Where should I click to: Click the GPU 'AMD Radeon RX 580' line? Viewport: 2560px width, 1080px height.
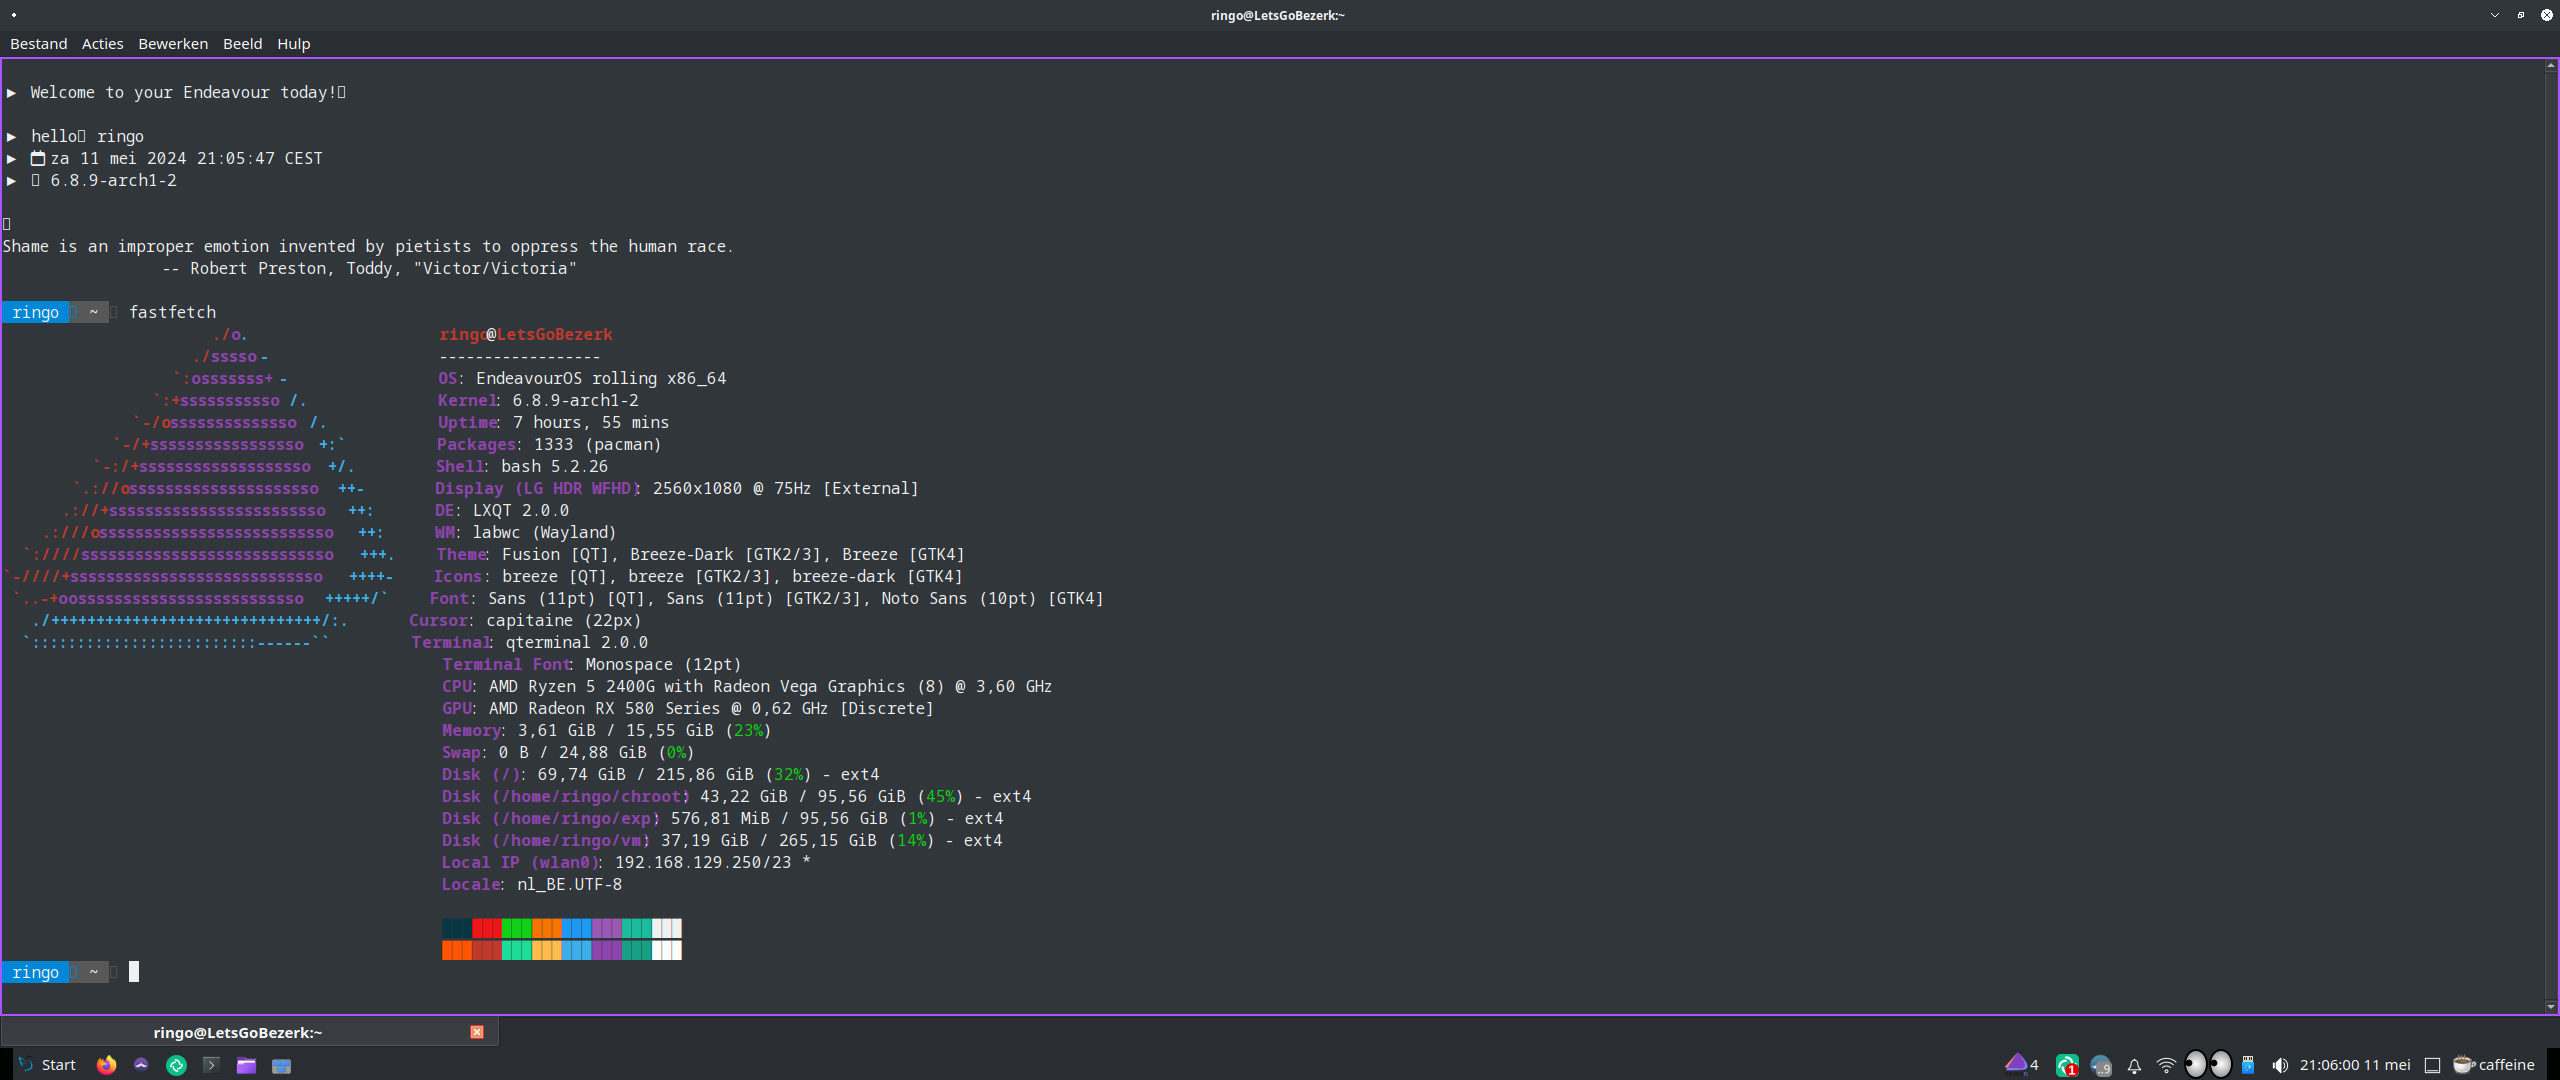(688, 708)
